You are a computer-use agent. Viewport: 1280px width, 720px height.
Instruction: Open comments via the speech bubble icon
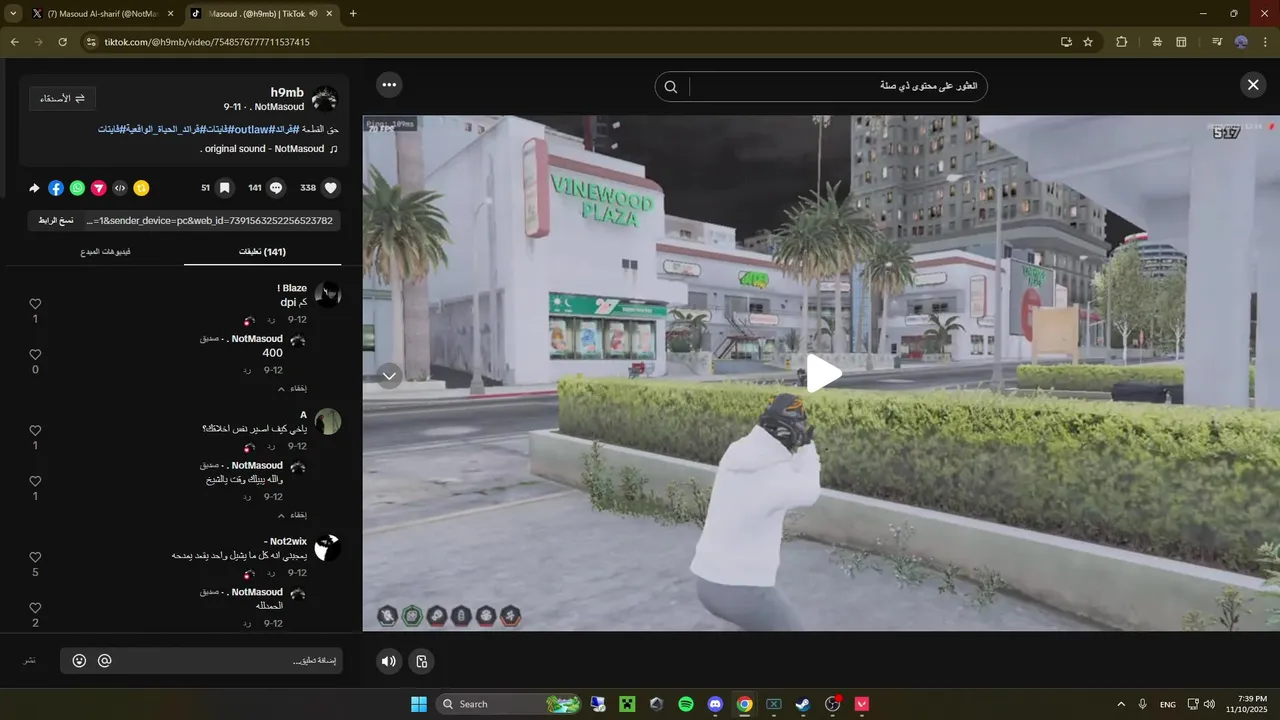tap(277, 188)
